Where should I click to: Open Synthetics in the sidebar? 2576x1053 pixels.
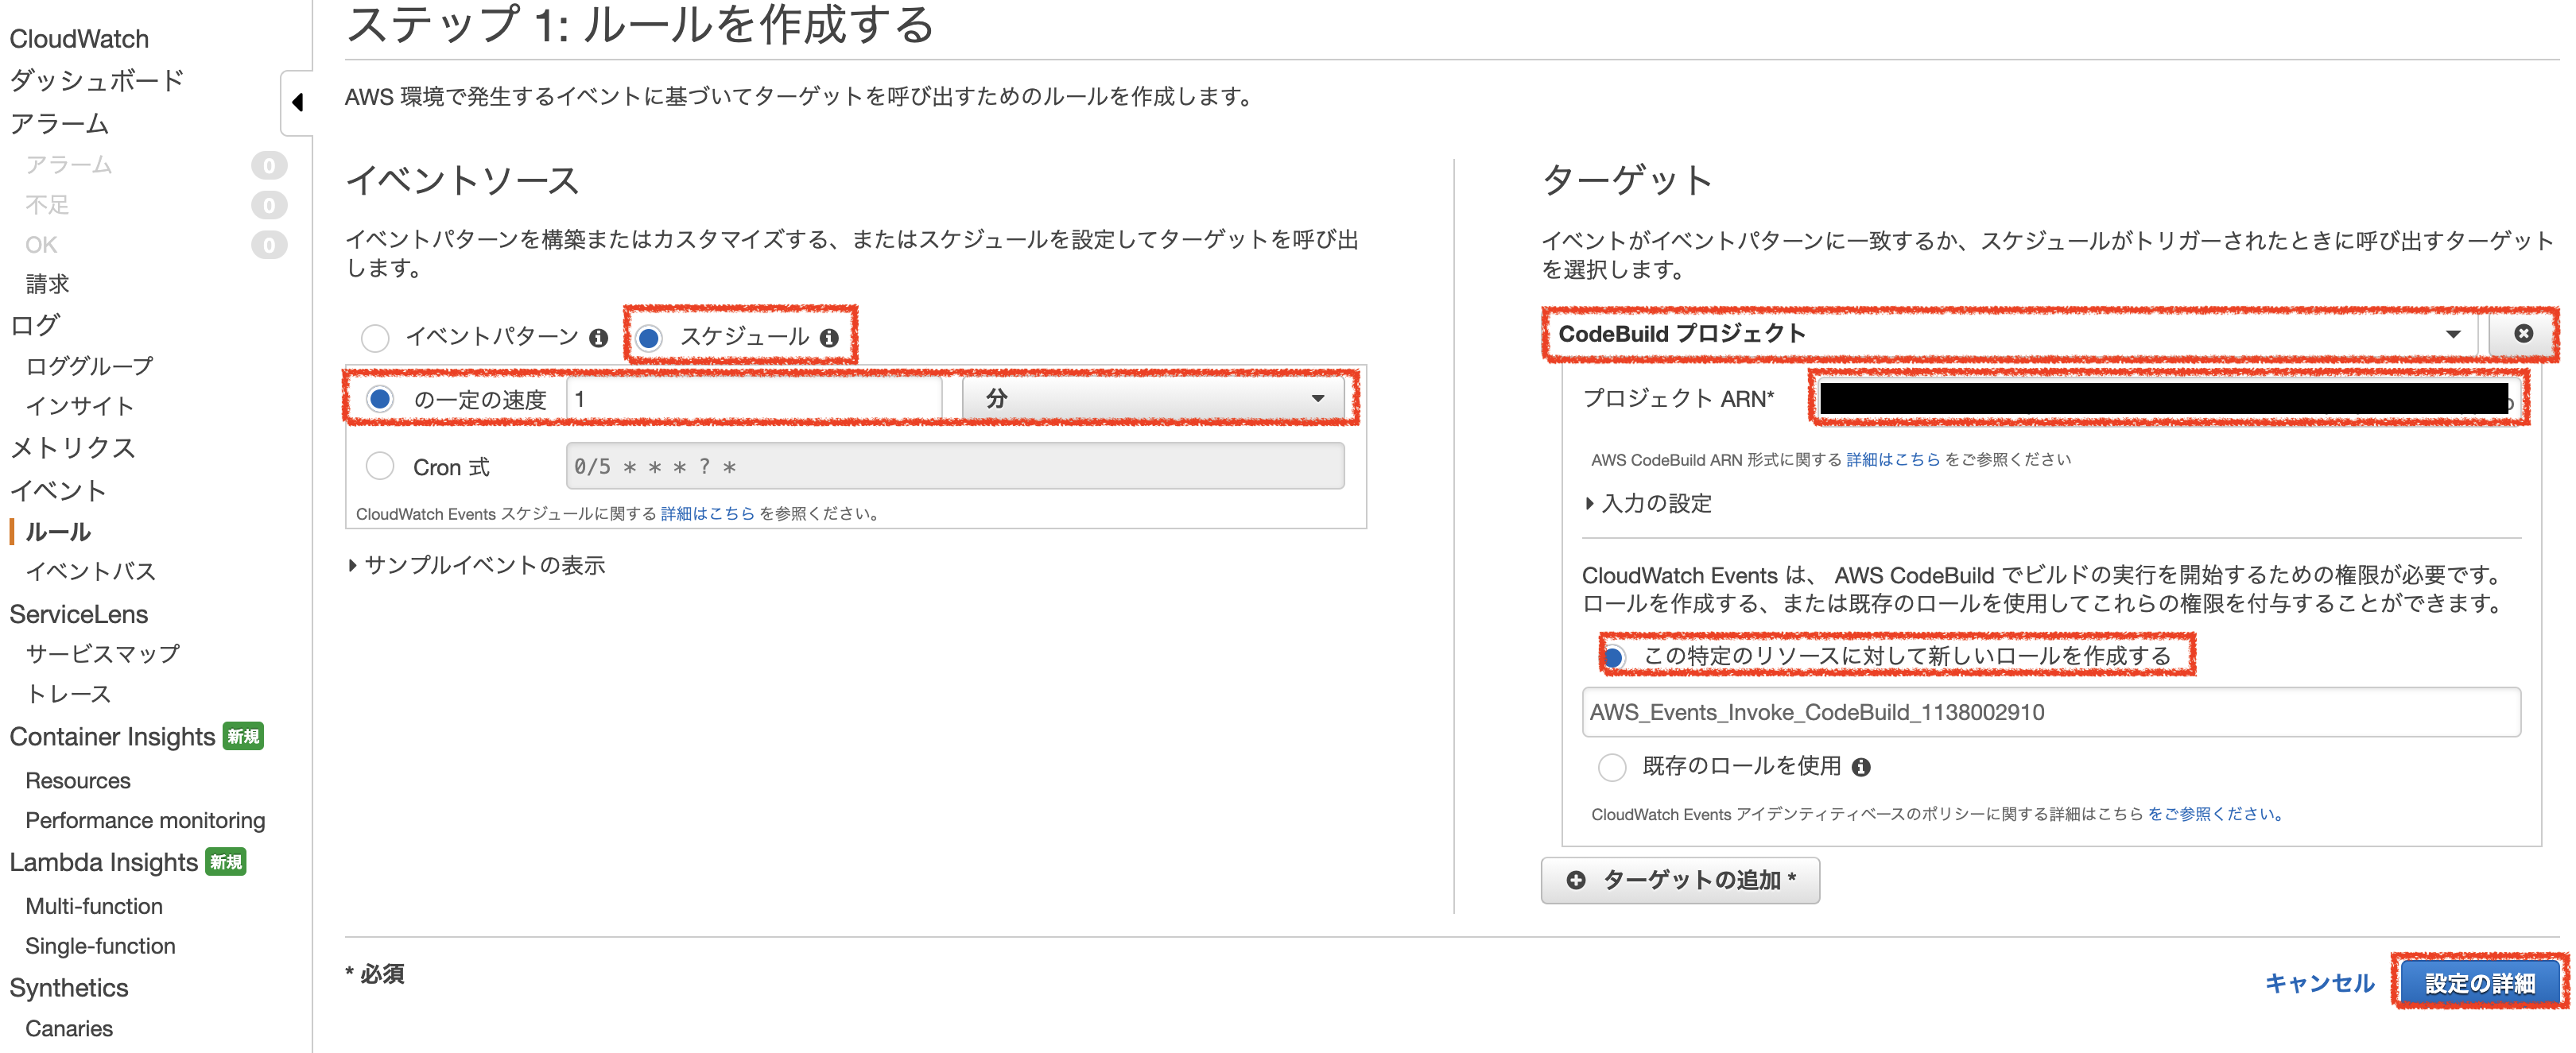(69, 988)
